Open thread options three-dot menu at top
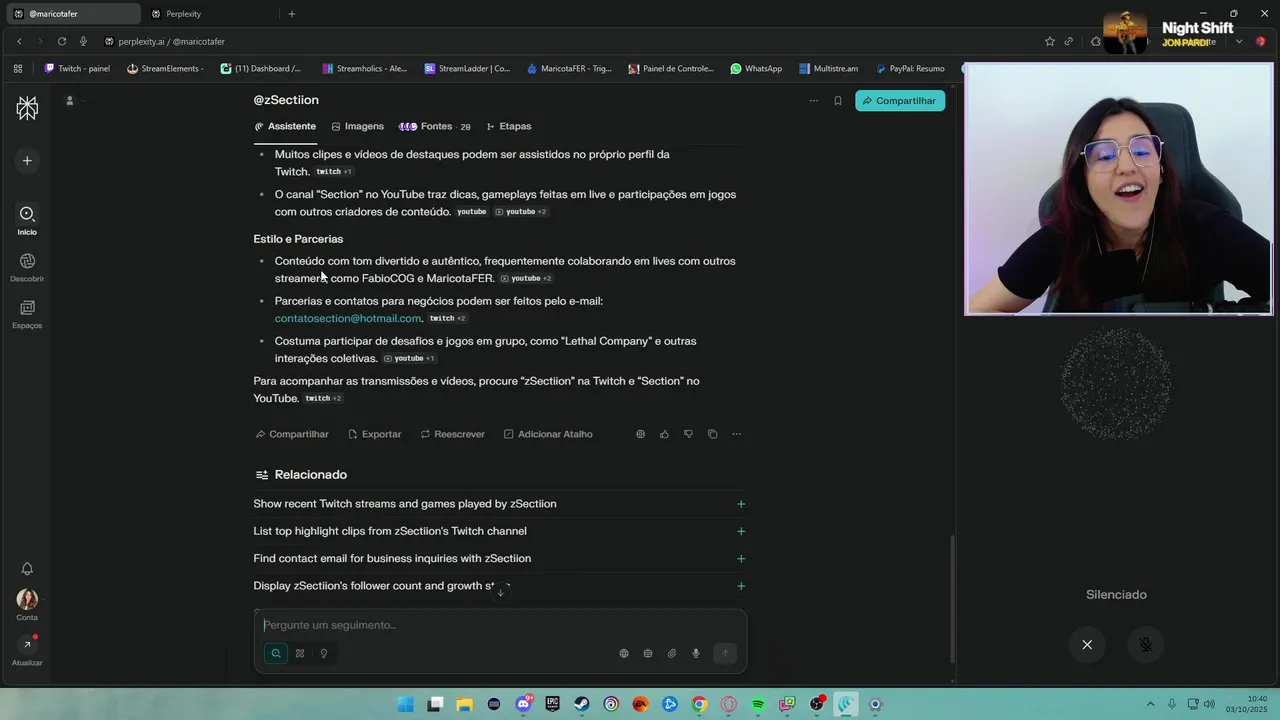 click(813, 101)
